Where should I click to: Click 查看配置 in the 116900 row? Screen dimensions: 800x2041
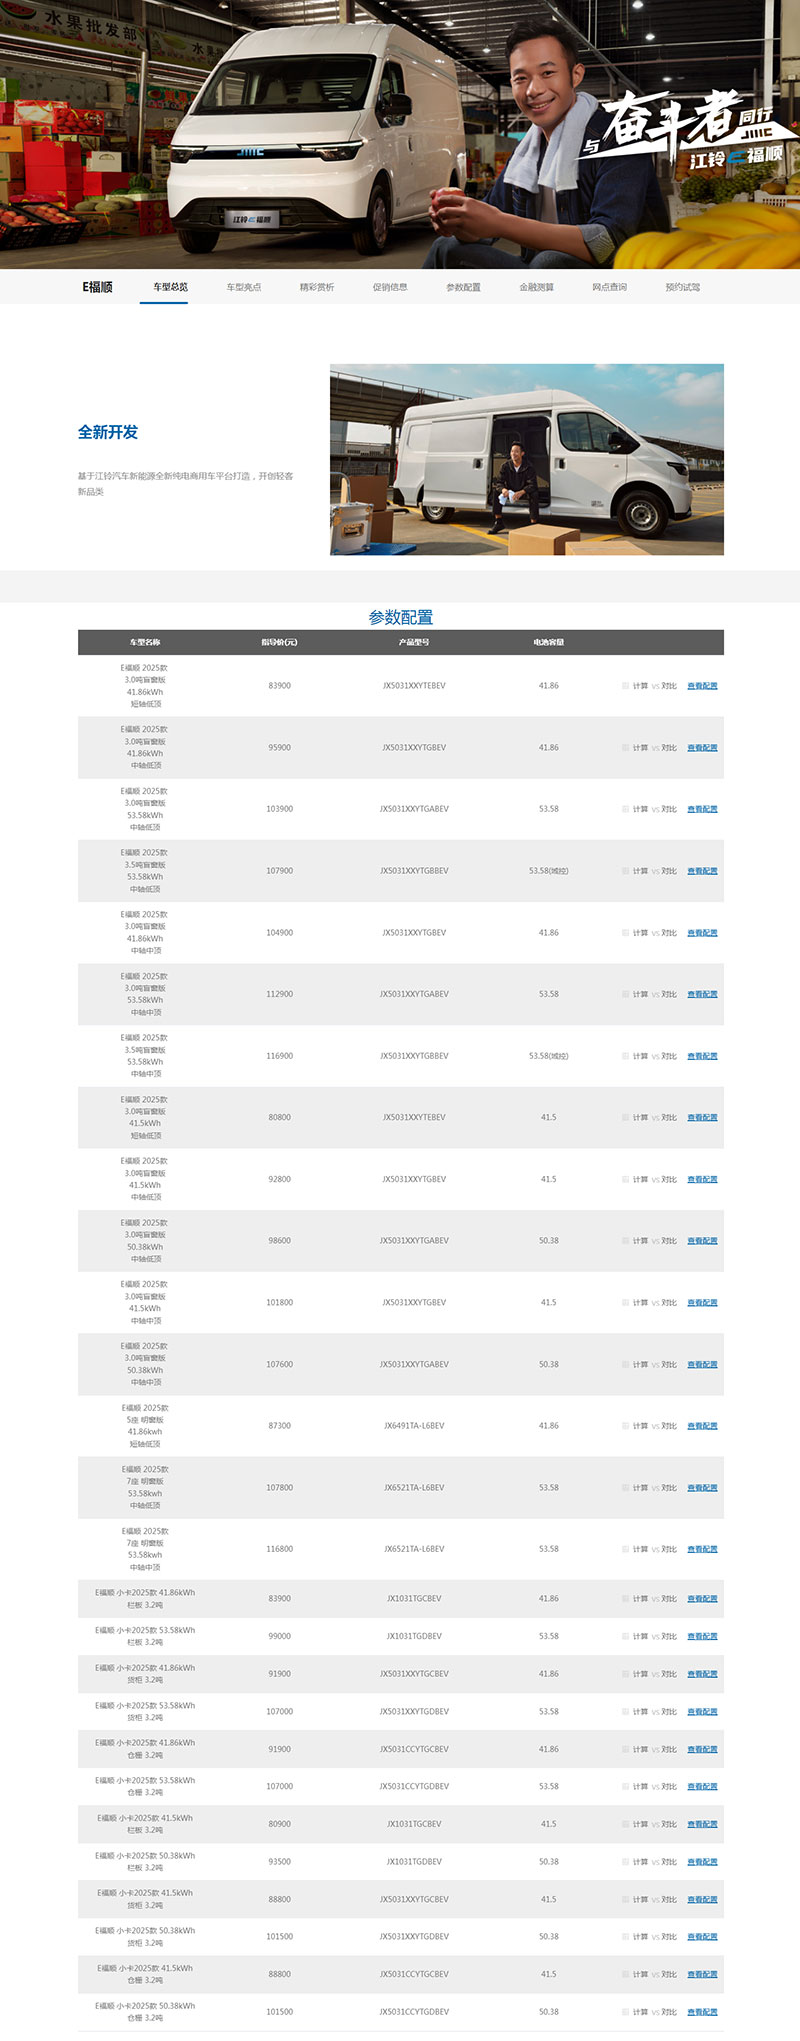click(x=702, y=1056)
